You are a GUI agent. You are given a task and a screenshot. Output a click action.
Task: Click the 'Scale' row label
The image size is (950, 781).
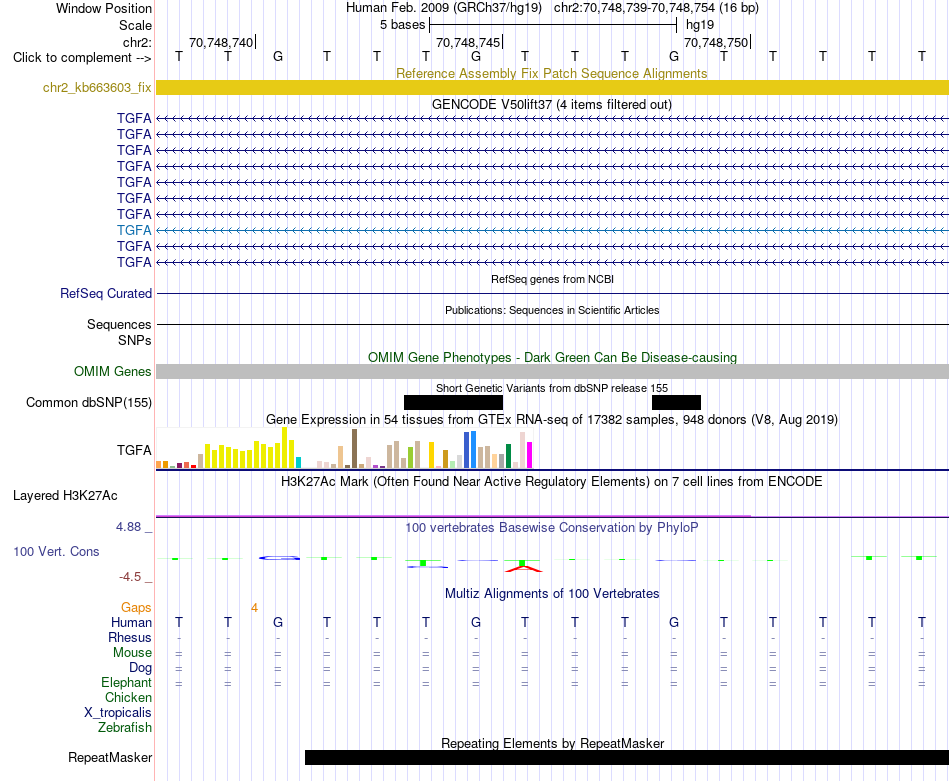tap(135, 25)
